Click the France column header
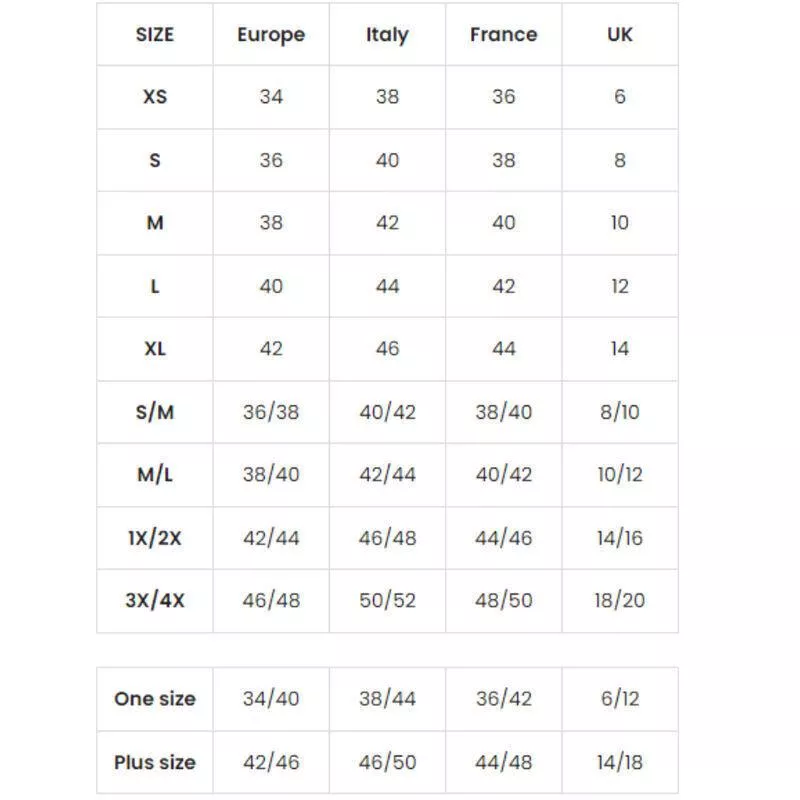 (x=503, y=35)
